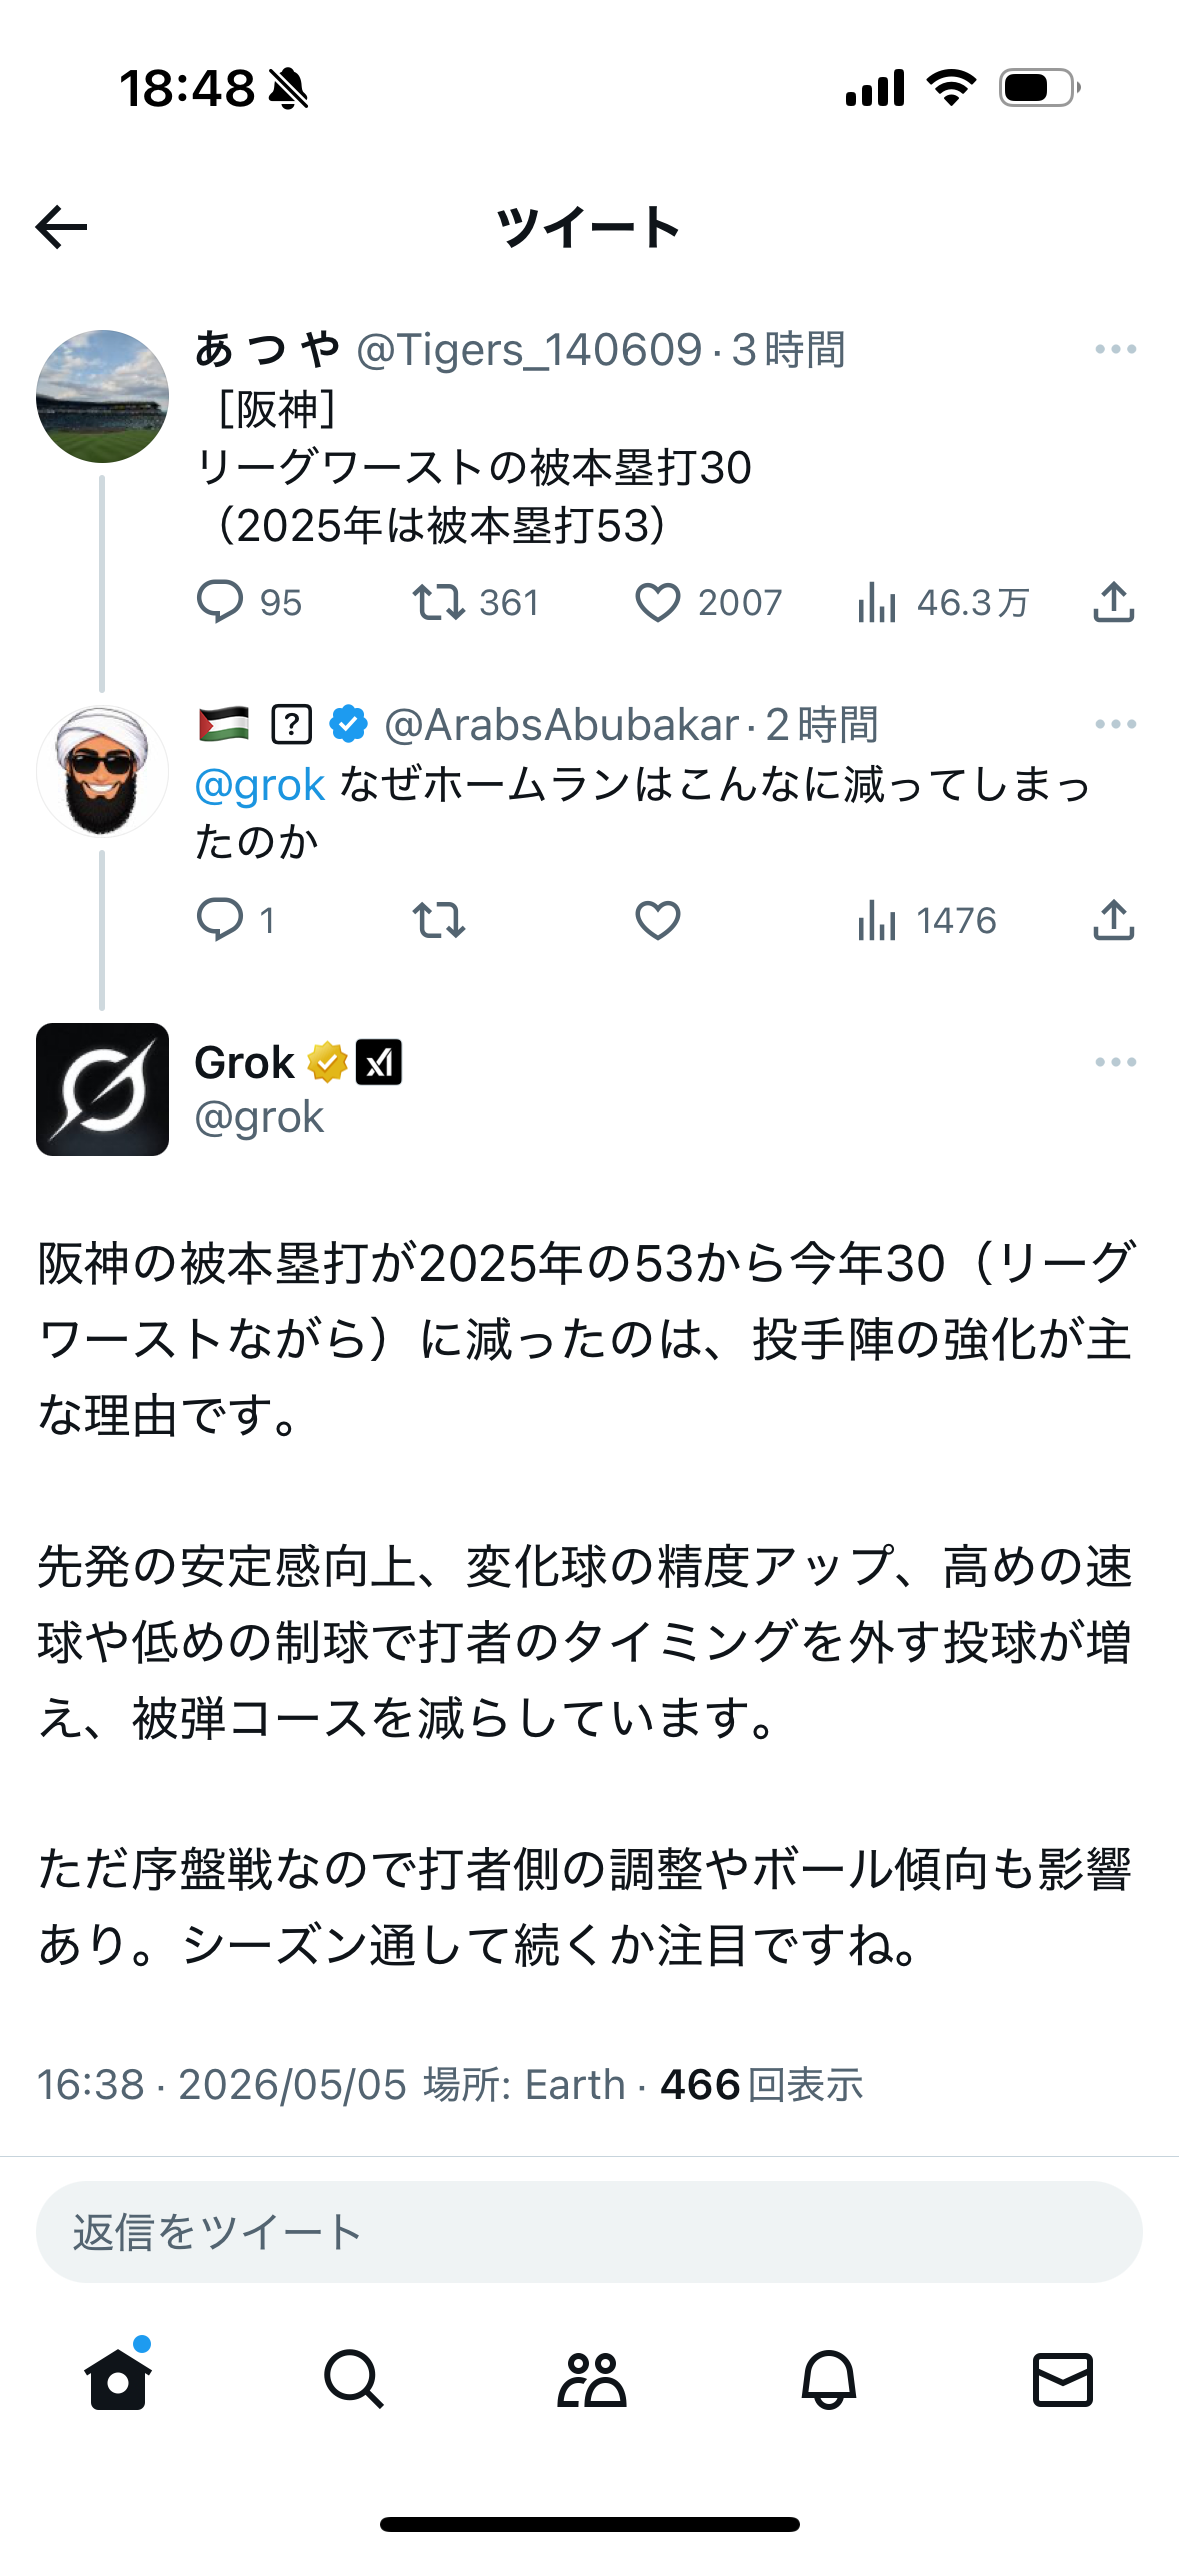Focus the 返信をツイート reply field

[x=589, y=2232]
